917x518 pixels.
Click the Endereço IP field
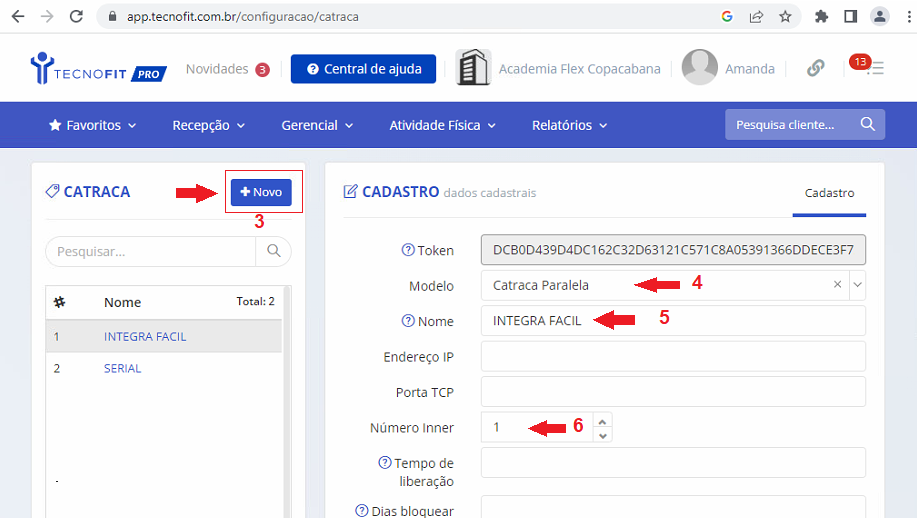tap(673, 356)
